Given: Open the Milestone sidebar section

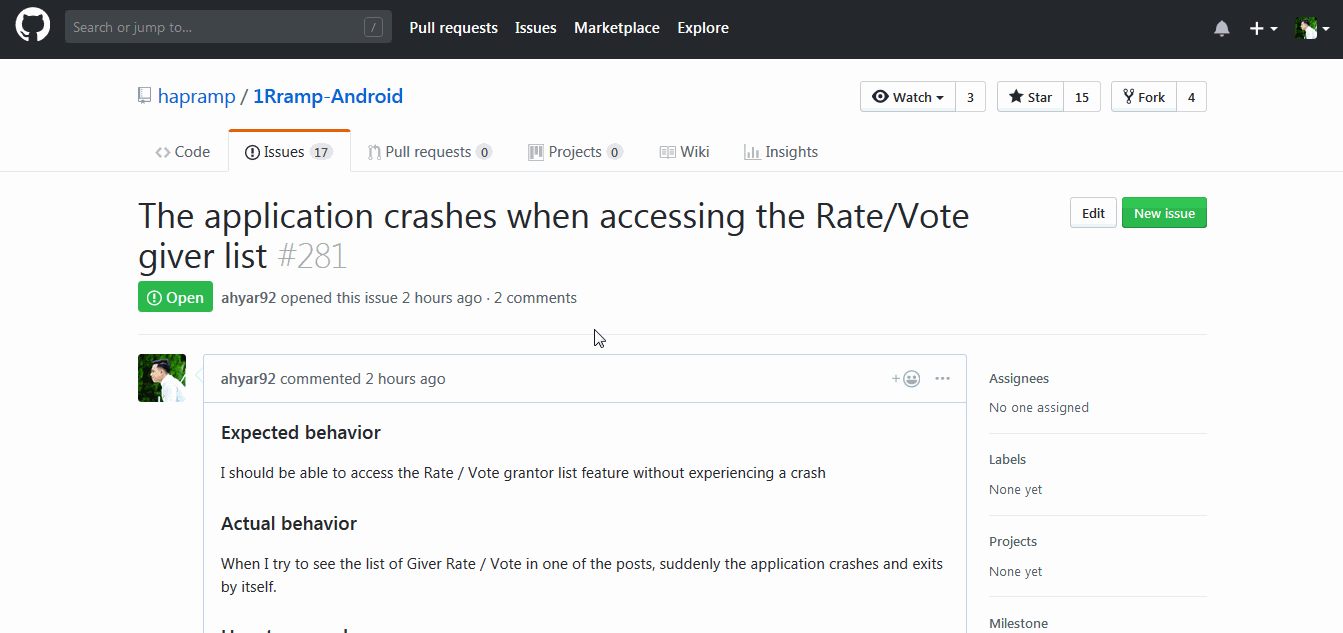Looking at the screenshot, I should click(1019, 623).
